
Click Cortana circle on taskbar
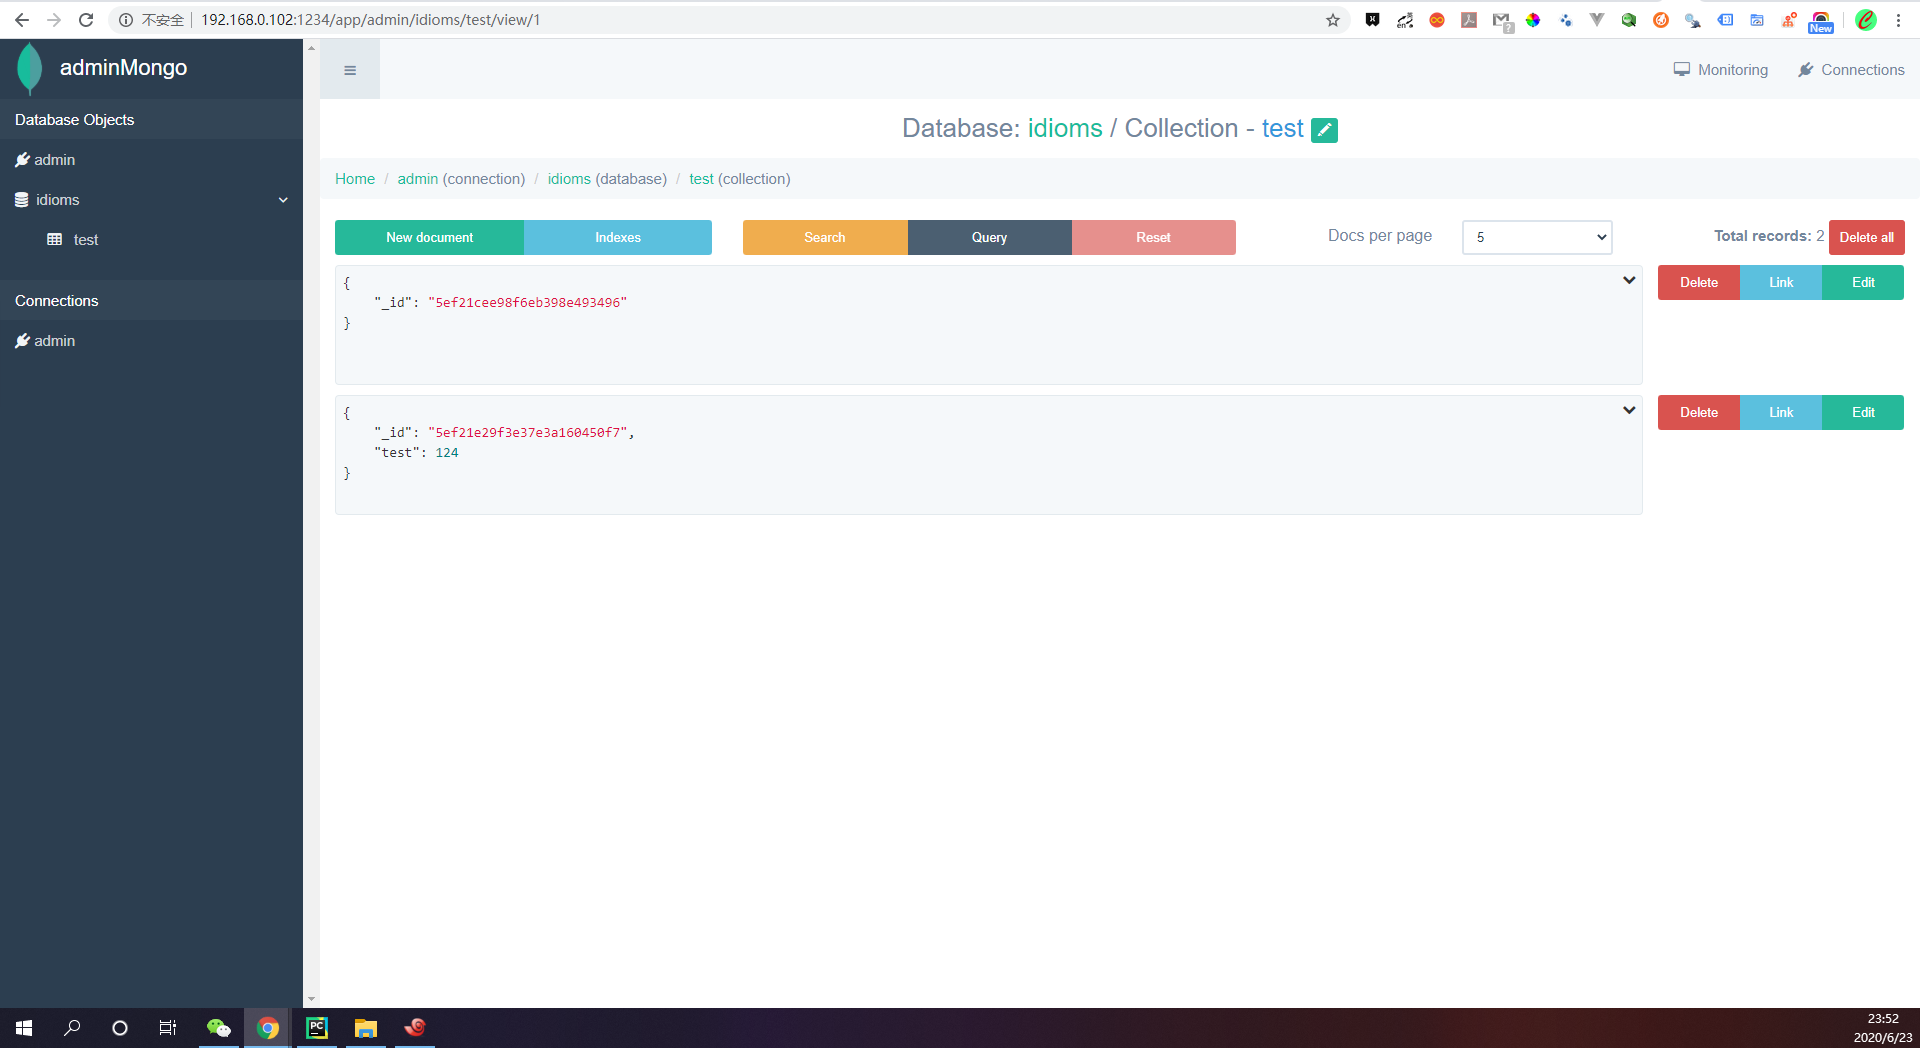click(120, 1028)
